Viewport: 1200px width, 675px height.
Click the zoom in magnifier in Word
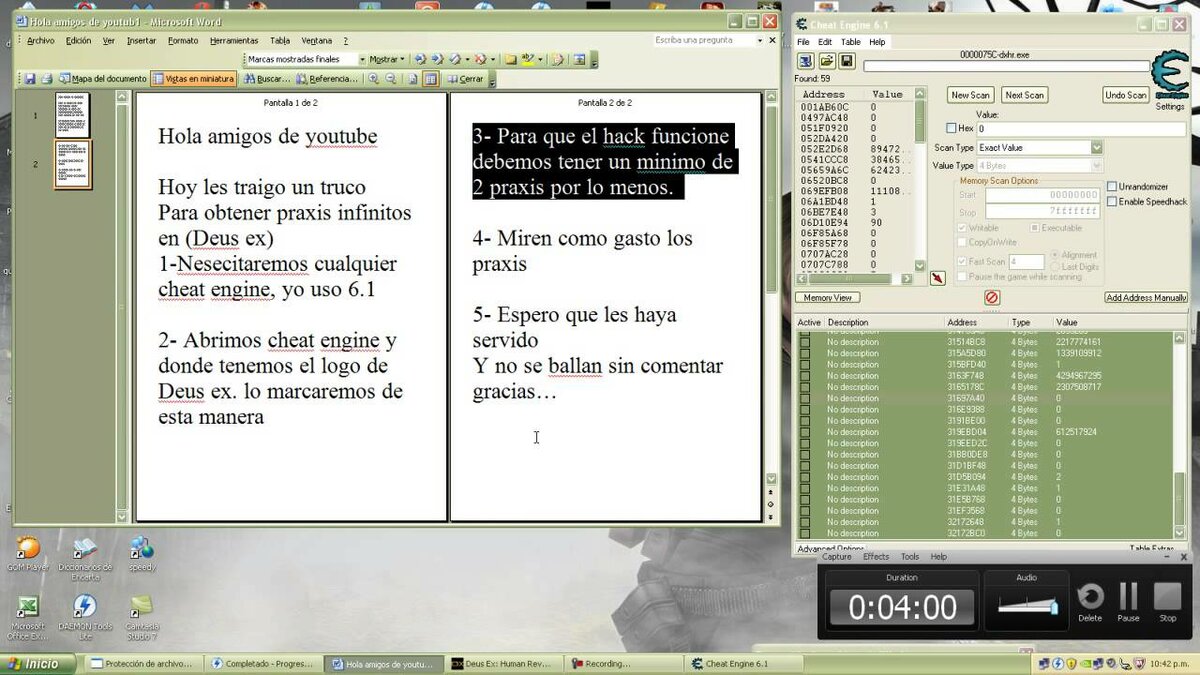(373, 79)
